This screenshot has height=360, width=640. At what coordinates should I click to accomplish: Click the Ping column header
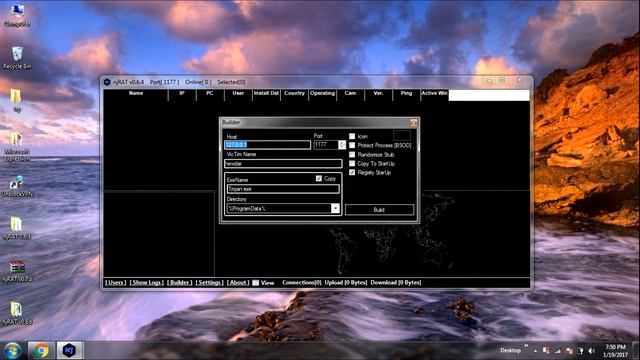coord(407,93)
